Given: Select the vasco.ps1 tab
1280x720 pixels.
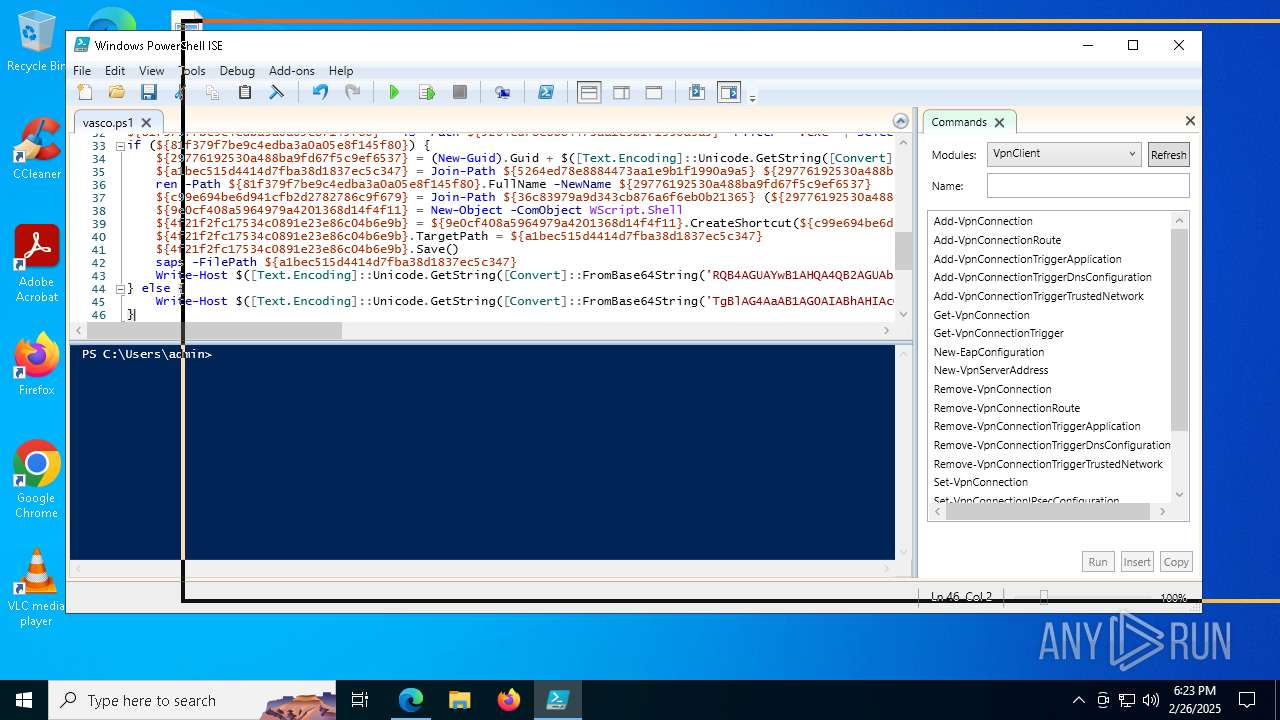Looking at the screenshot, I should tap(108, 123).
